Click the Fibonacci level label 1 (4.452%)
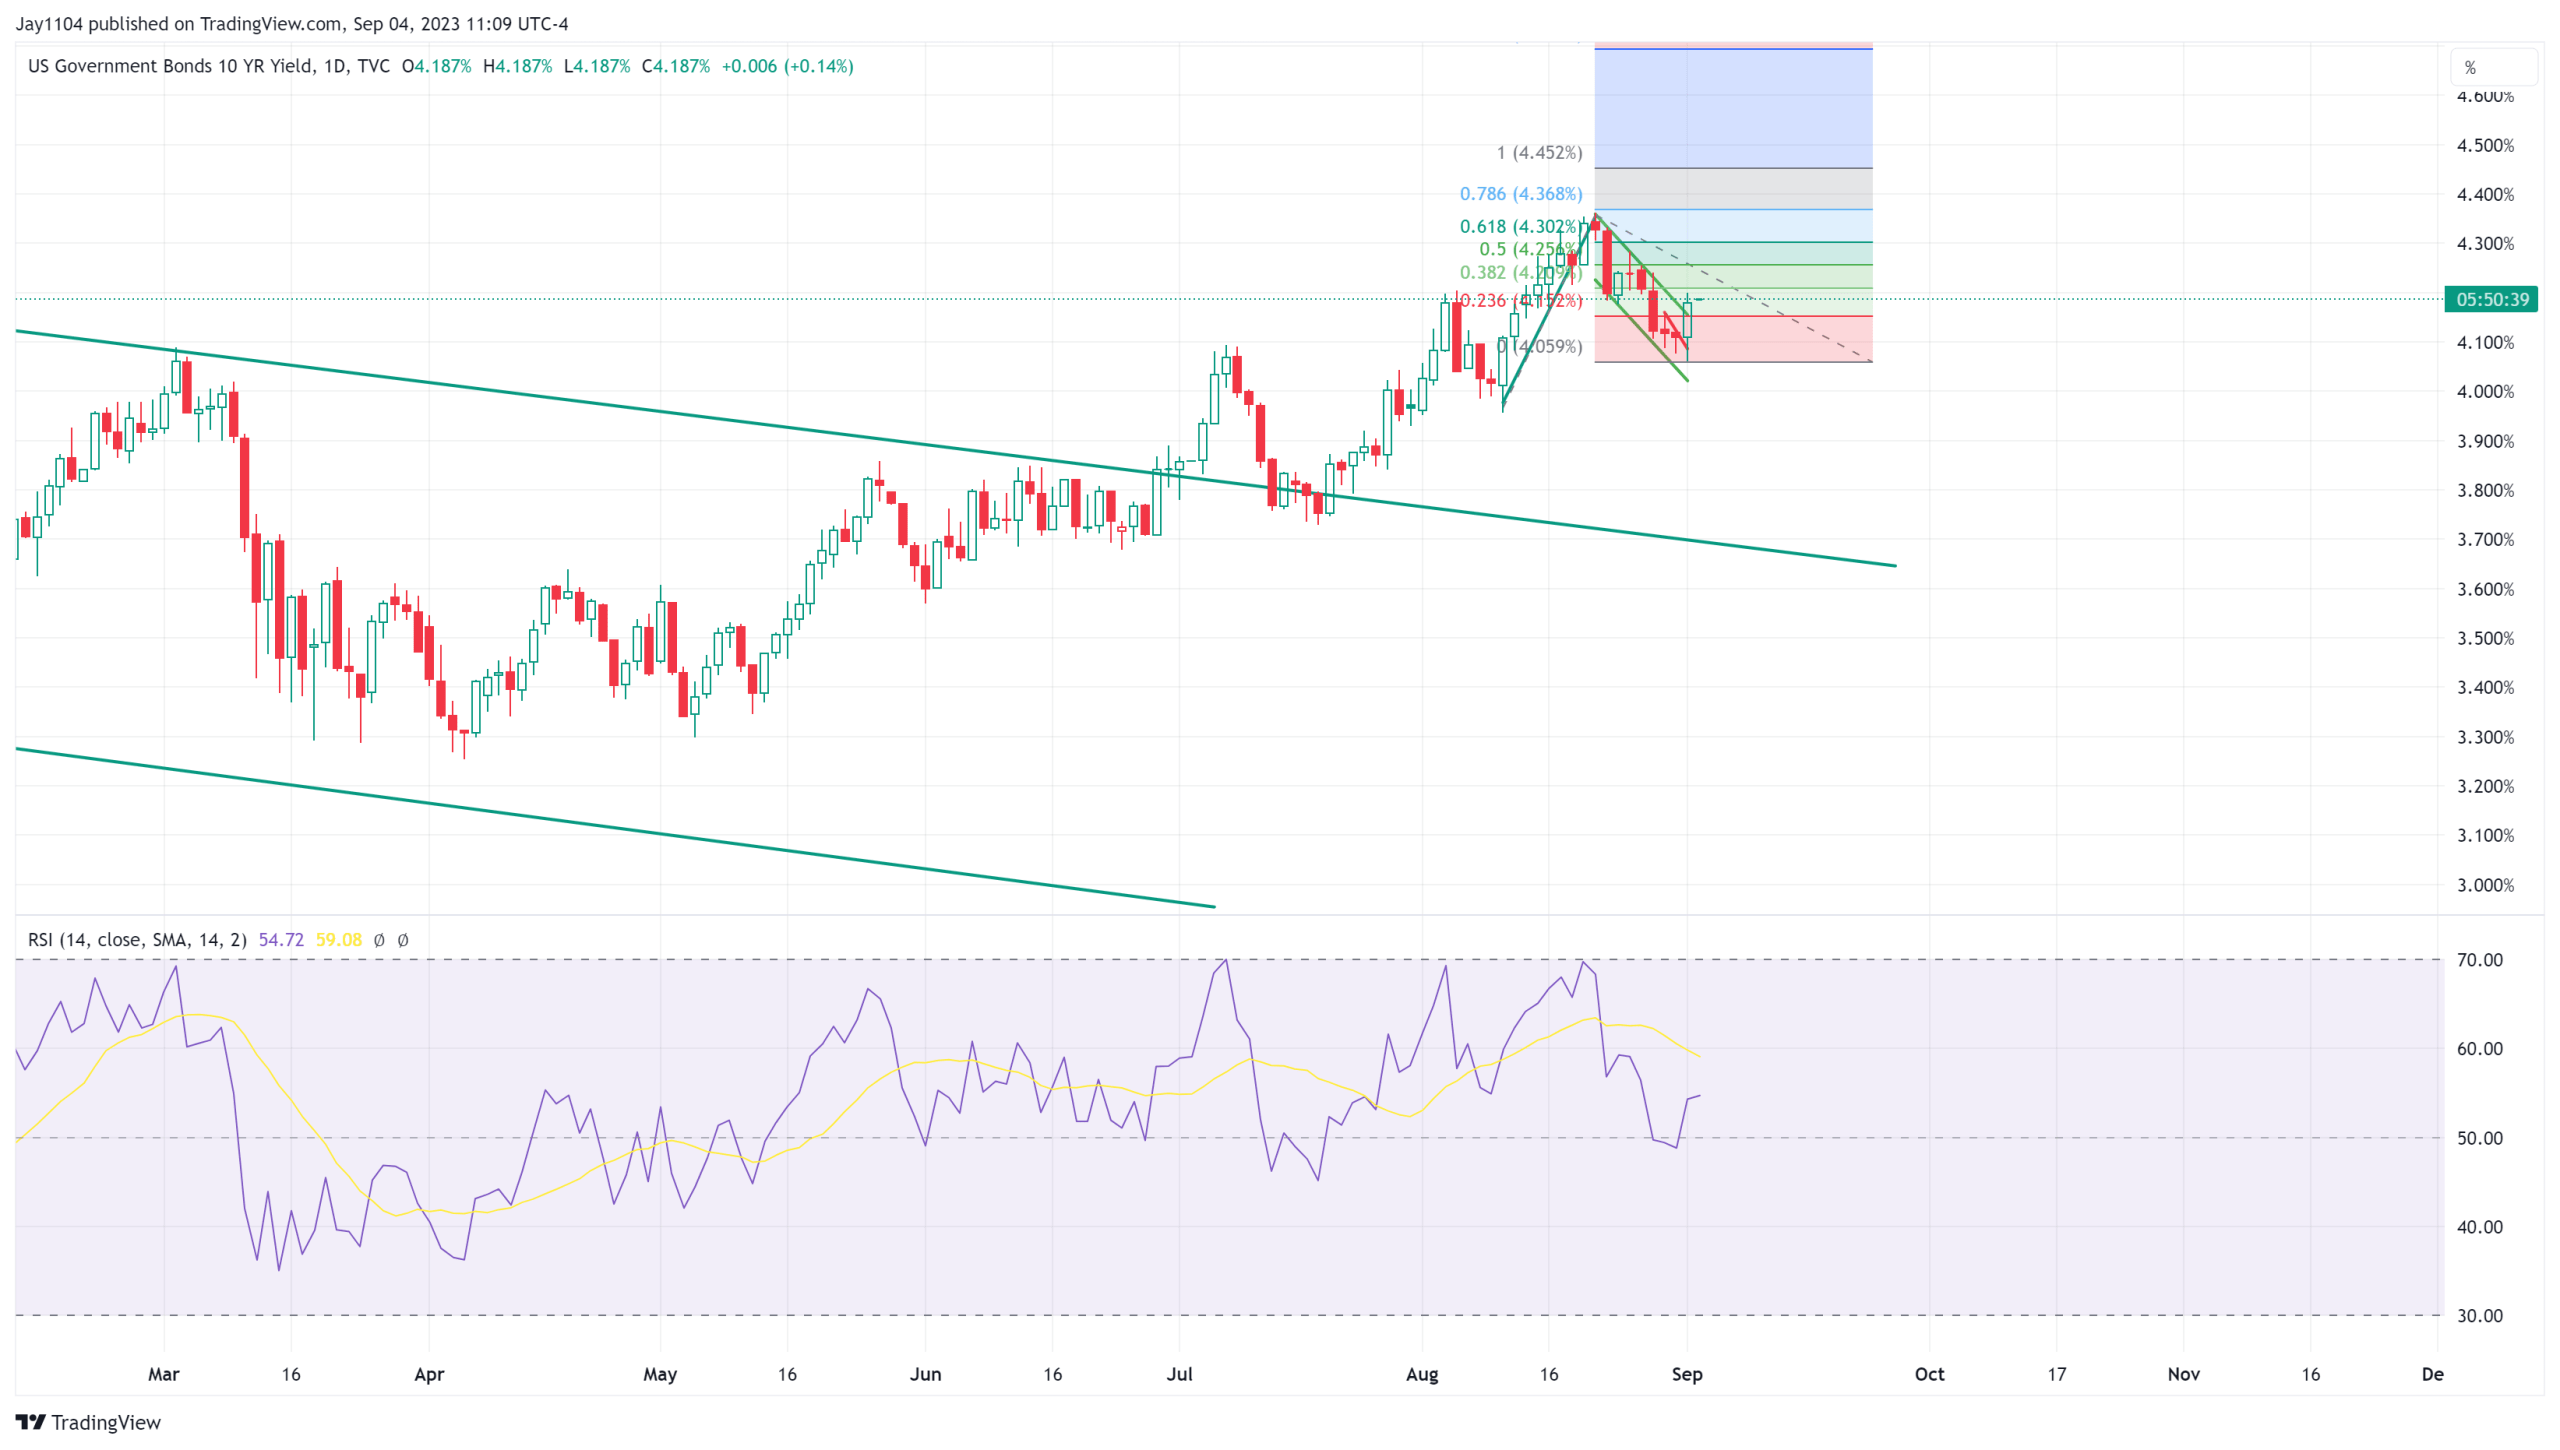The image size is (2560, 1450). point(1539,152)
